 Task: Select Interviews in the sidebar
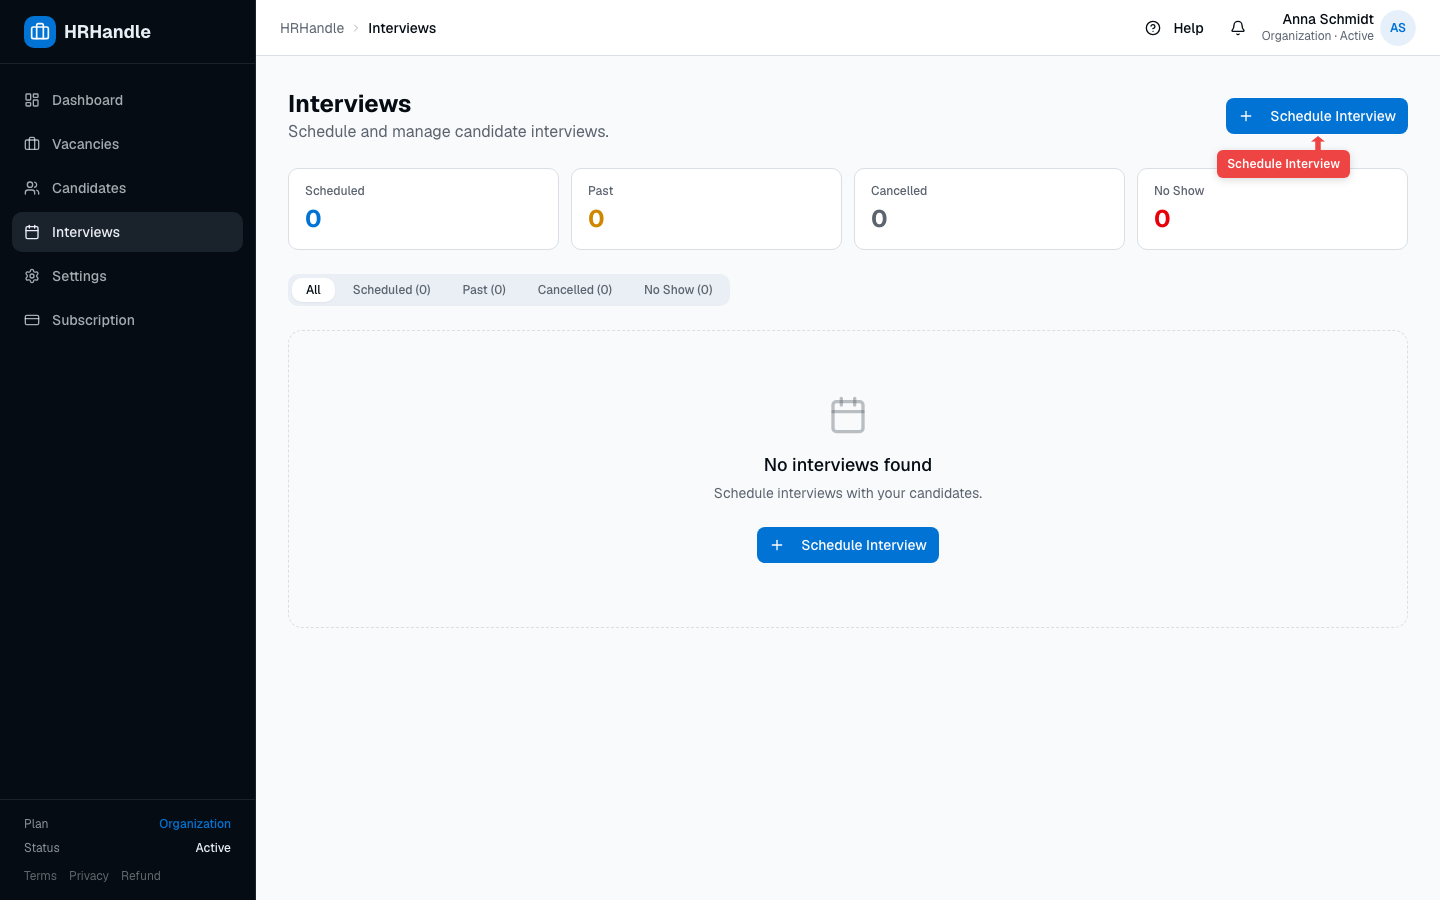click(127, 232)
